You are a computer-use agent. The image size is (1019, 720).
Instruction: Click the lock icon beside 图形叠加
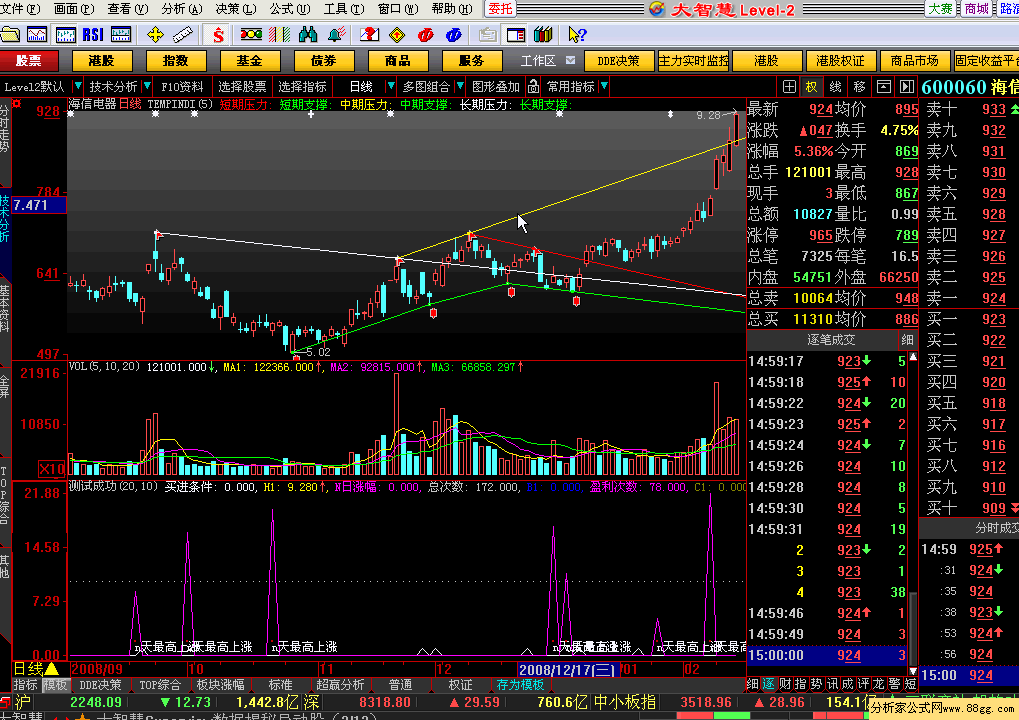(533, 86)
